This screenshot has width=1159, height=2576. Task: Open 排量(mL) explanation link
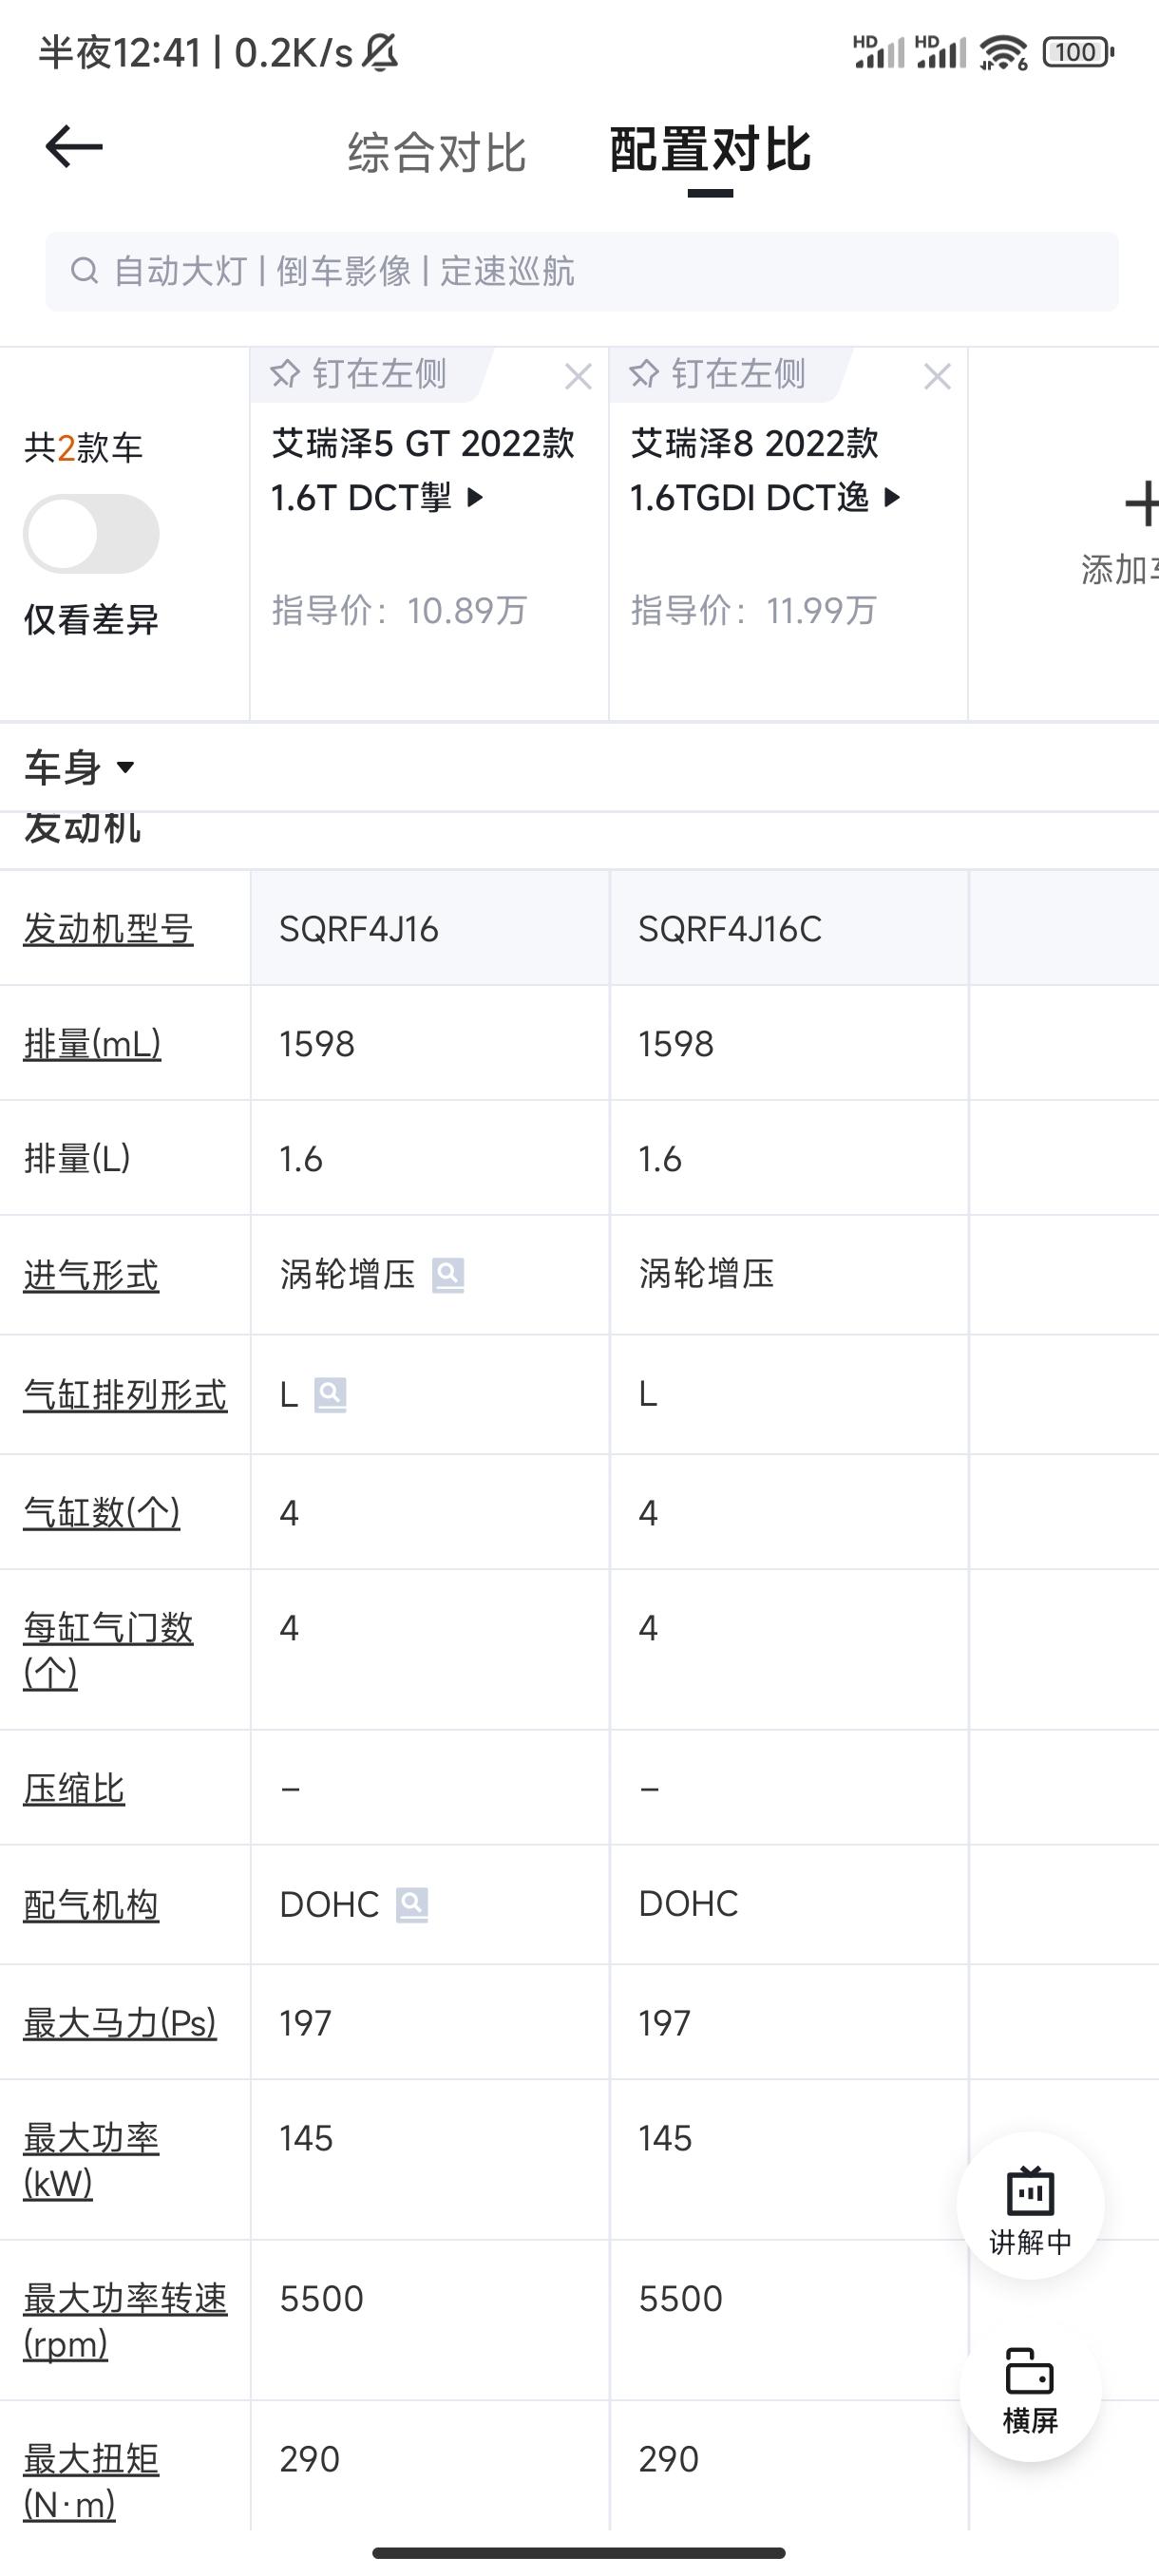coord(92,1044)
